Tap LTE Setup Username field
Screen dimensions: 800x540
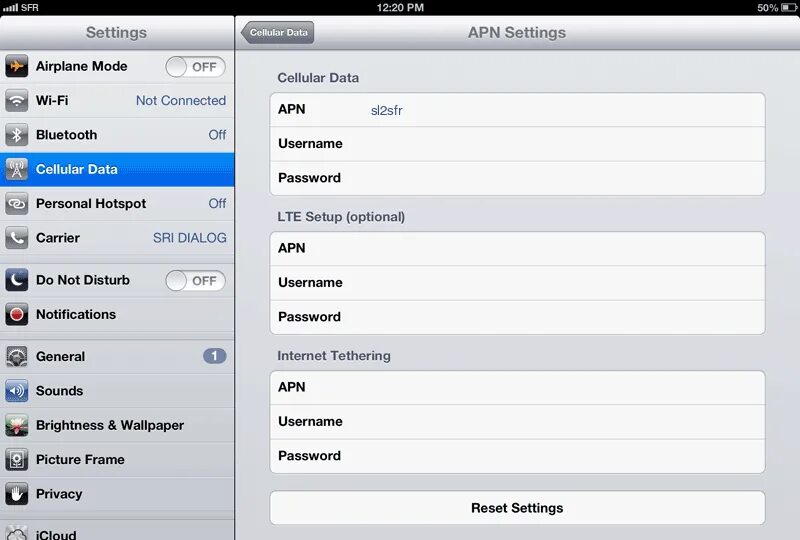[x=517, y=283]
